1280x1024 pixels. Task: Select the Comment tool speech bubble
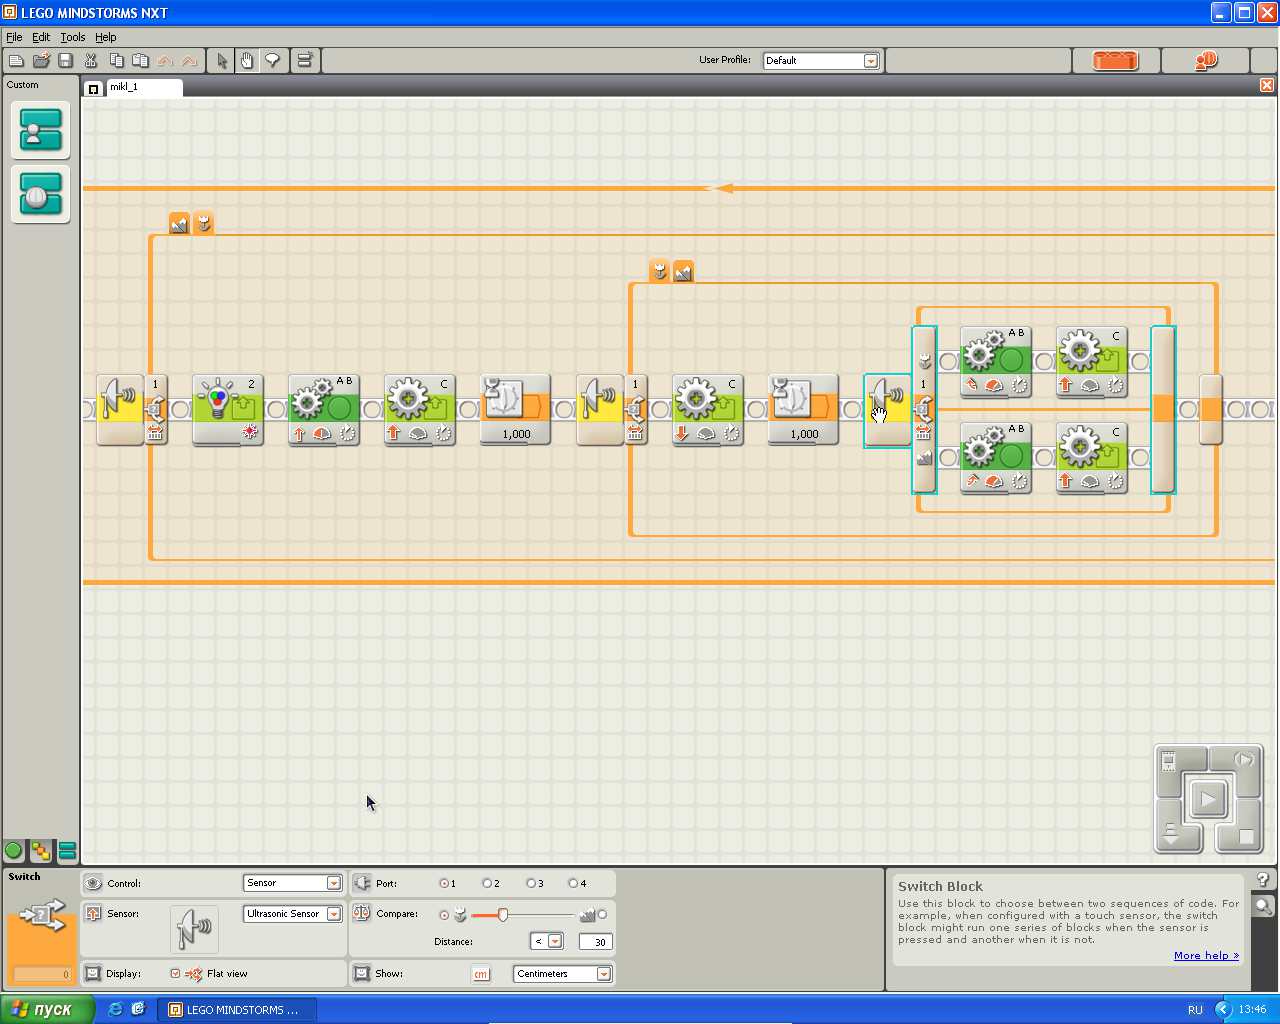click(272, 61)
